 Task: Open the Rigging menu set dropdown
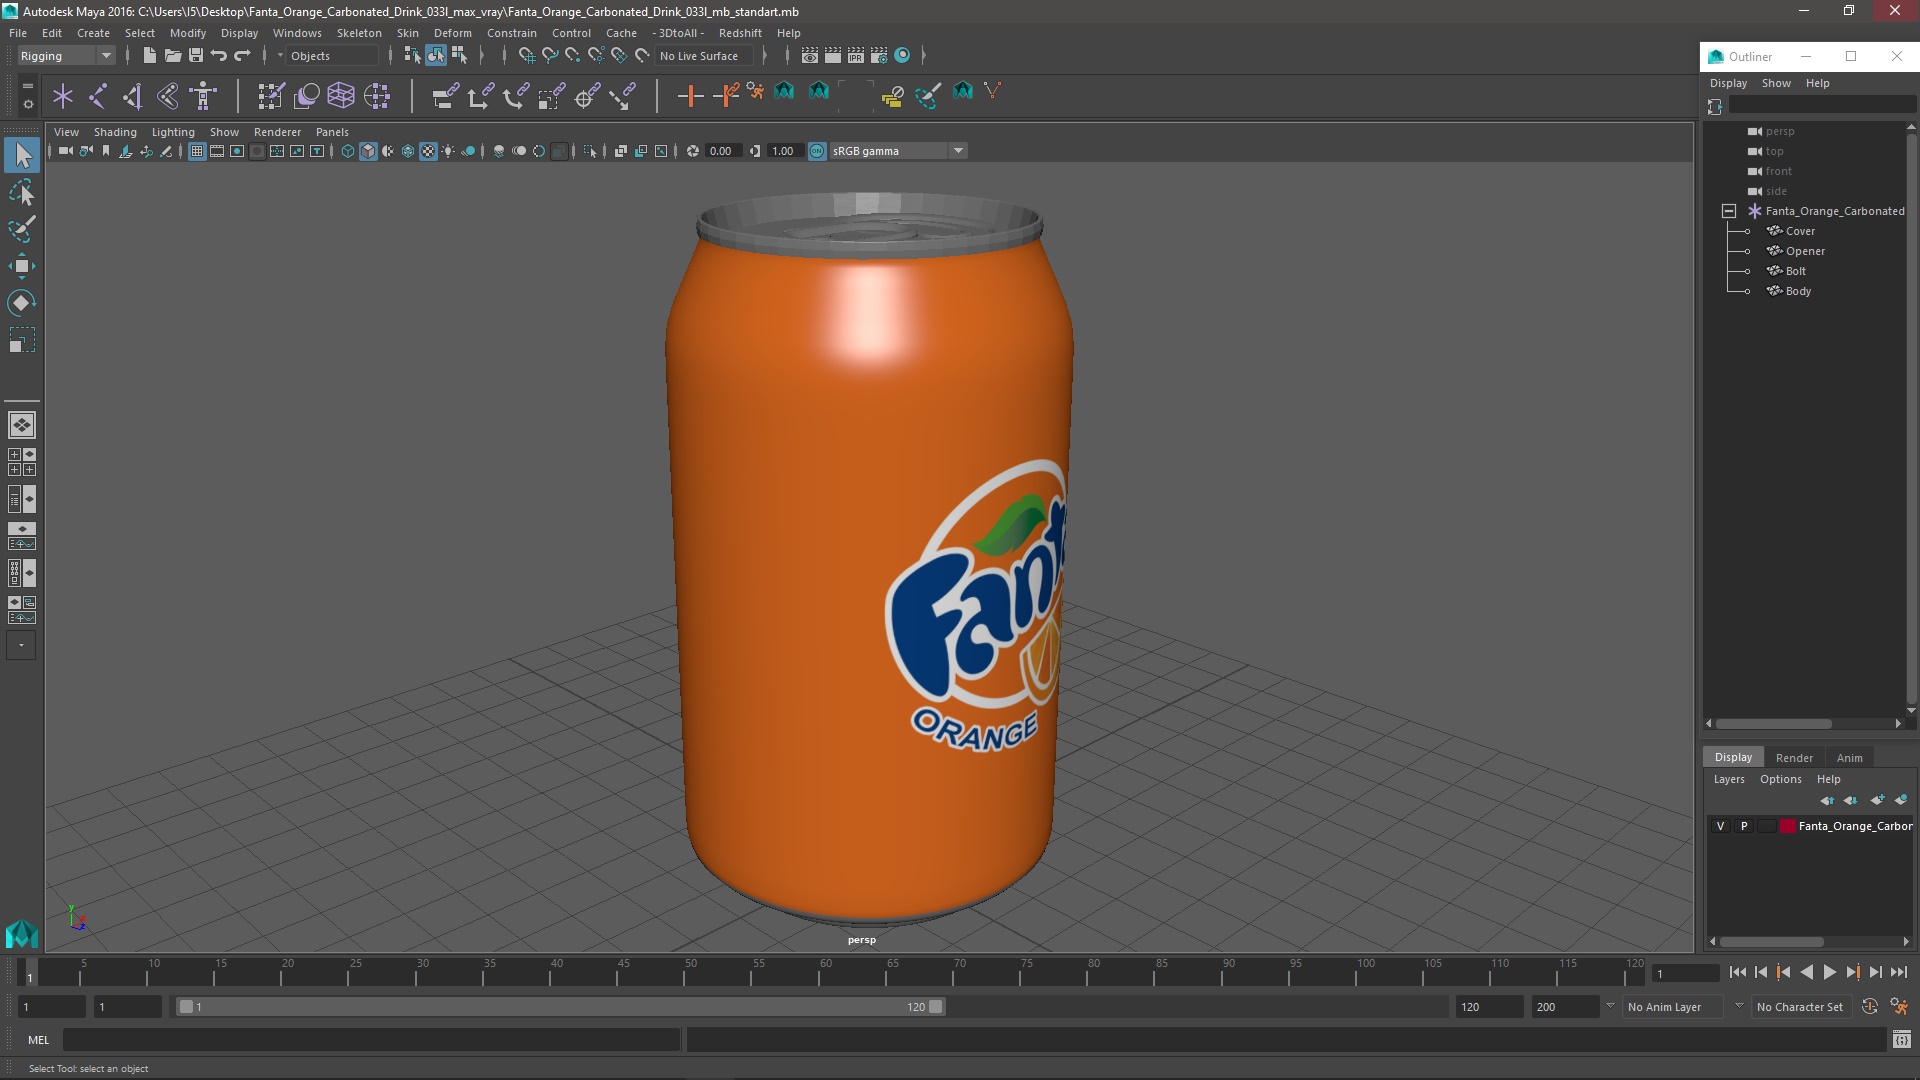[66, 56]
